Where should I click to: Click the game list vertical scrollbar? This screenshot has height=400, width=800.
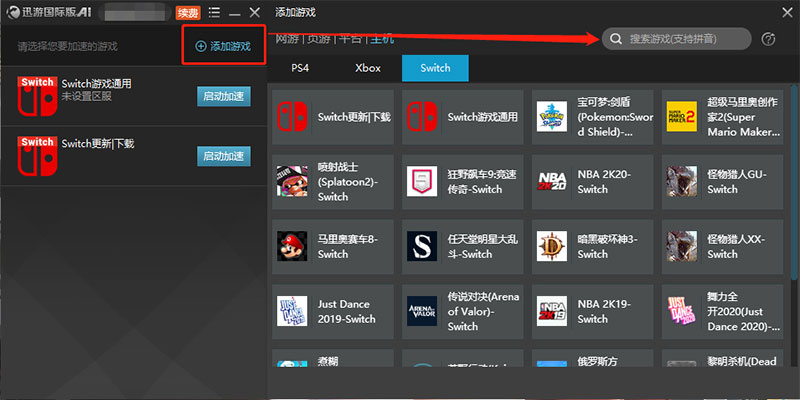click(x=794, y=183)
